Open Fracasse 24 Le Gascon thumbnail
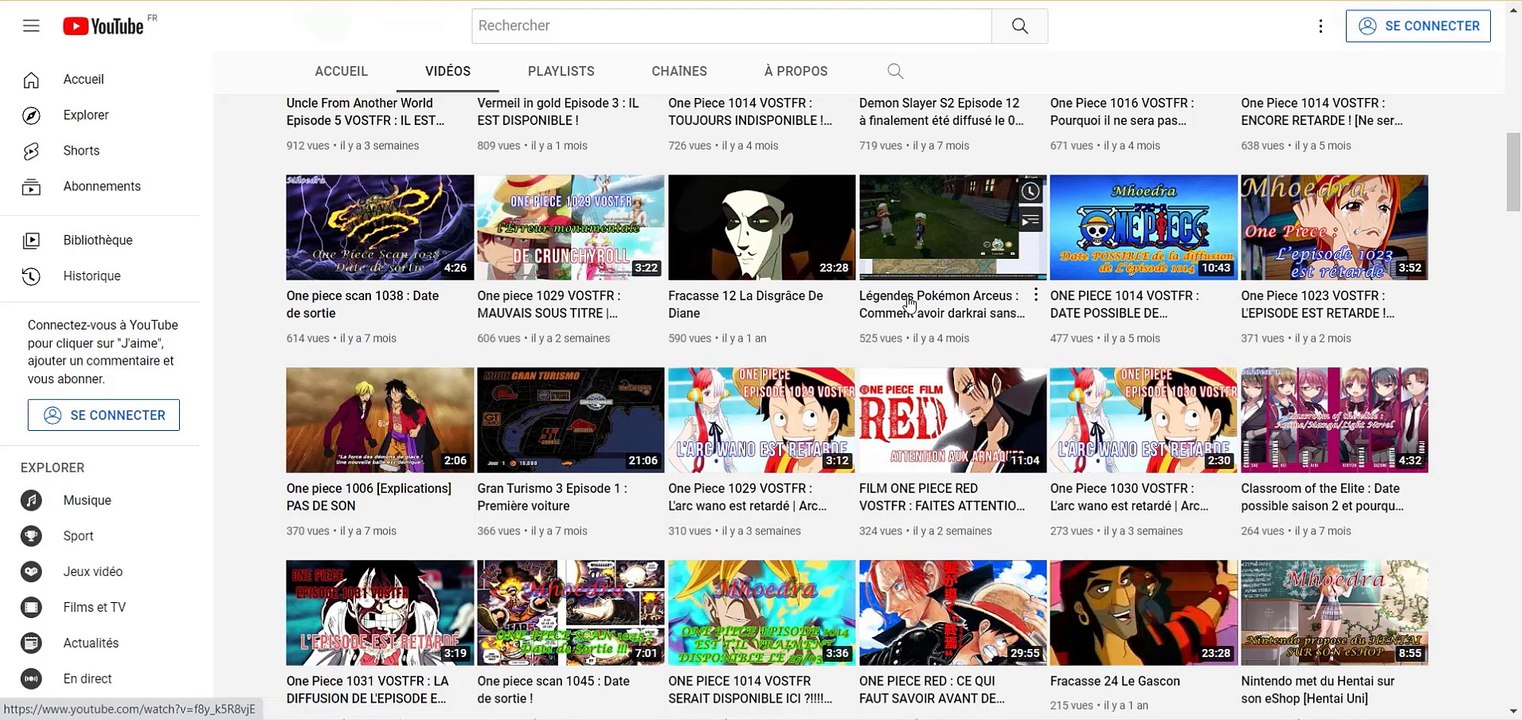 pyautogui.click(x=1144, y=613)
